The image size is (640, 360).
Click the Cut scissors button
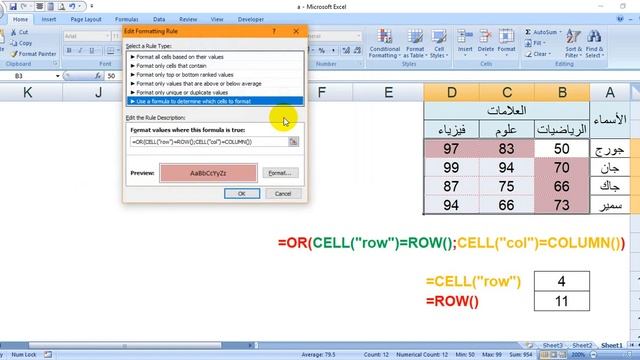click(x=19, y=32)
